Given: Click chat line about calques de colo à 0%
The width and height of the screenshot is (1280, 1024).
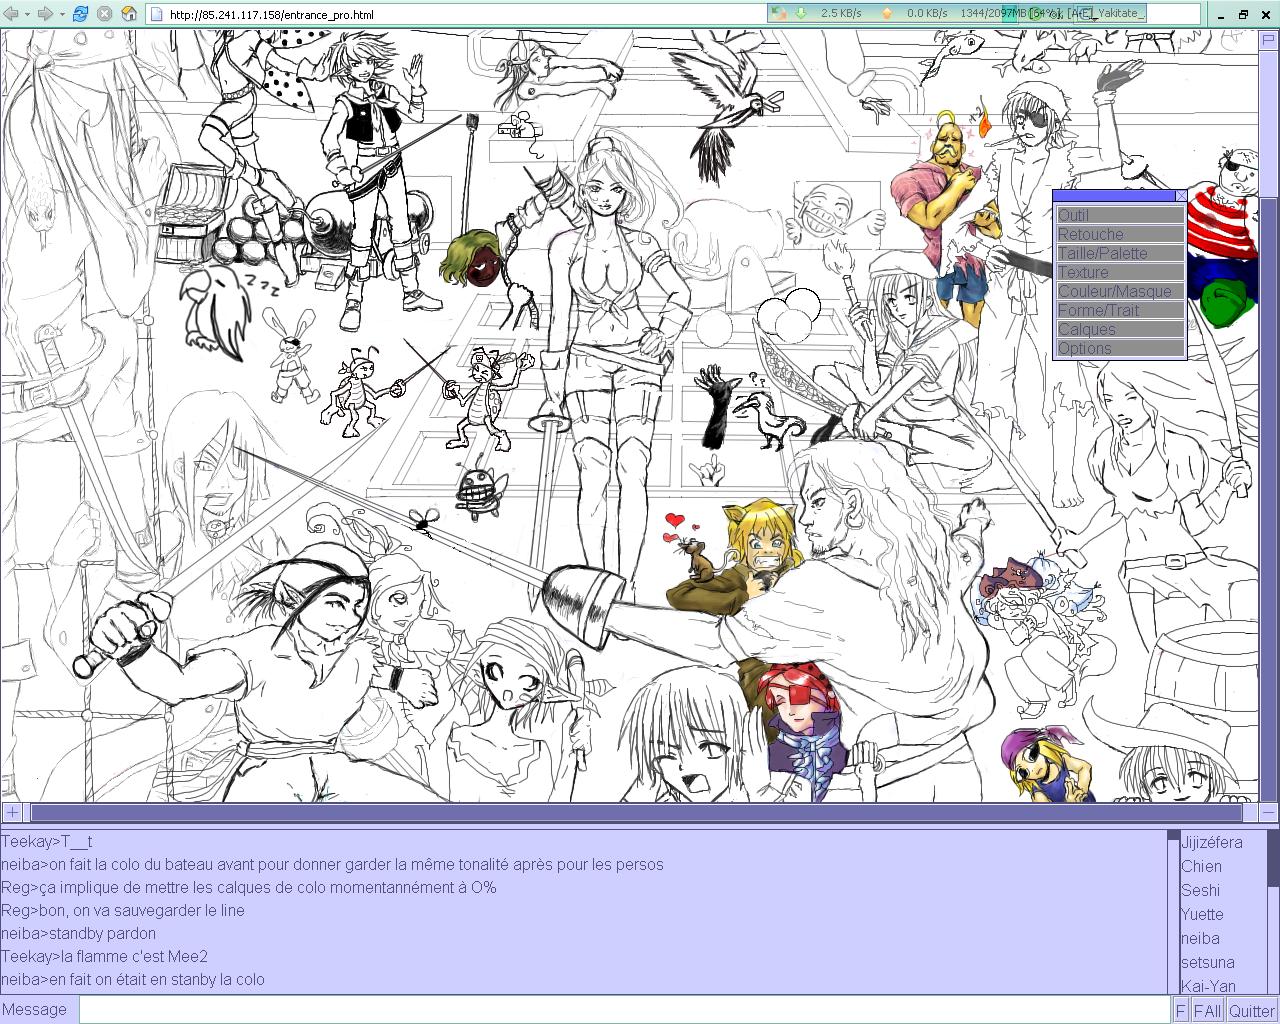Looking at the screenshot, I should click(248, 888).
